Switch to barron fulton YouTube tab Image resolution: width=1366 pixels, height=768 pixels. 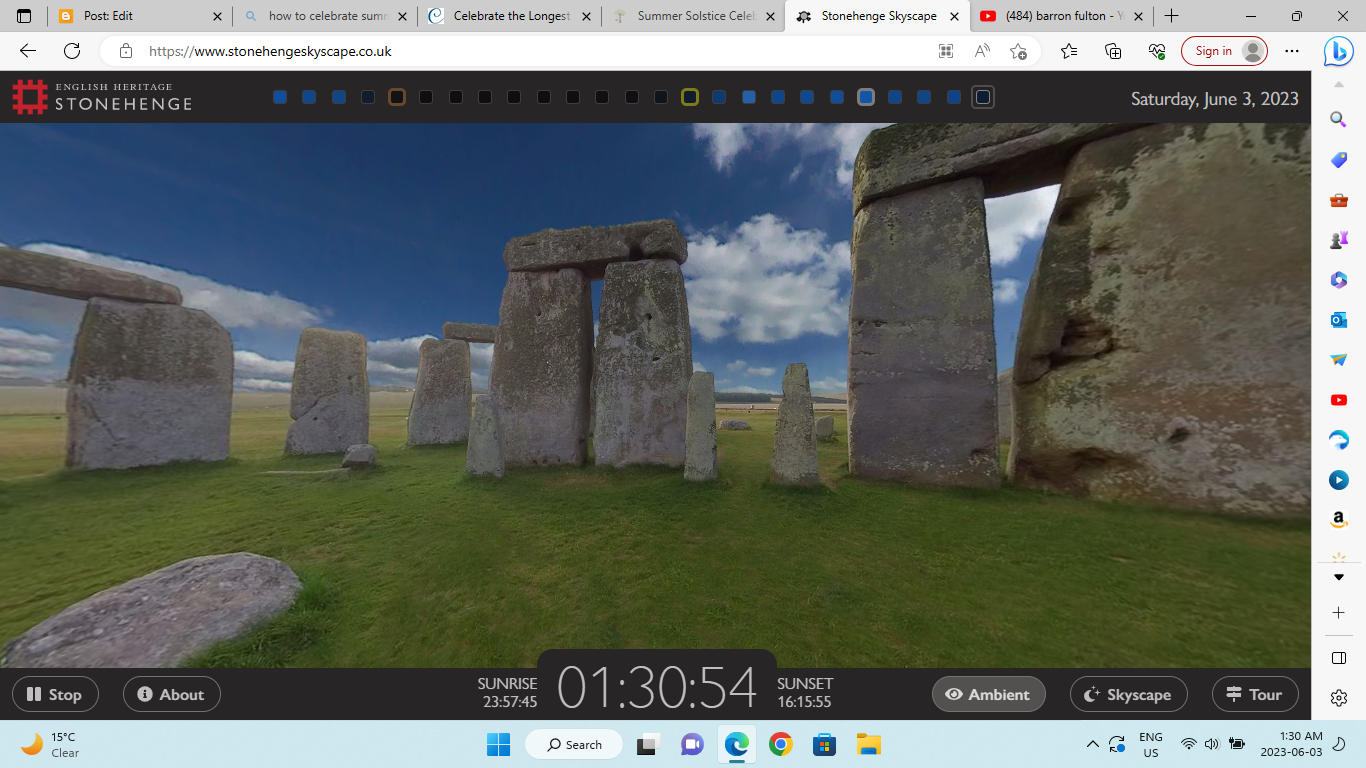[1062, 16]
